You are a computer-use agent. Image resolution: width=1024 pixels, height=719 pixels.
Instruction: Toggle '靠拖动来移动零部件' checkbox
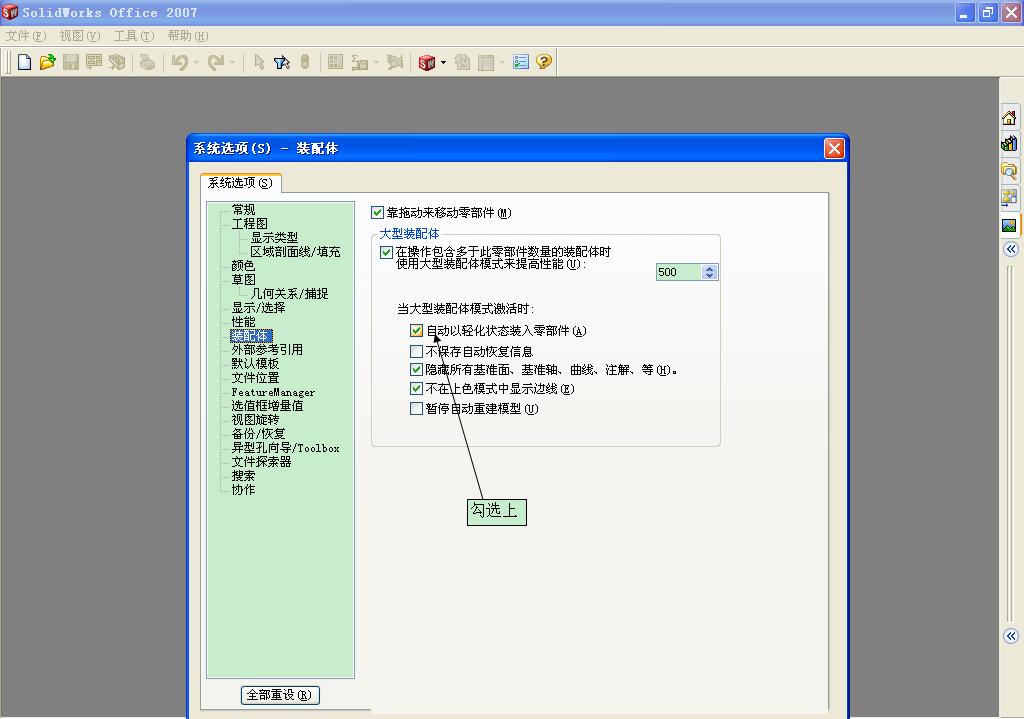[377, 212]
